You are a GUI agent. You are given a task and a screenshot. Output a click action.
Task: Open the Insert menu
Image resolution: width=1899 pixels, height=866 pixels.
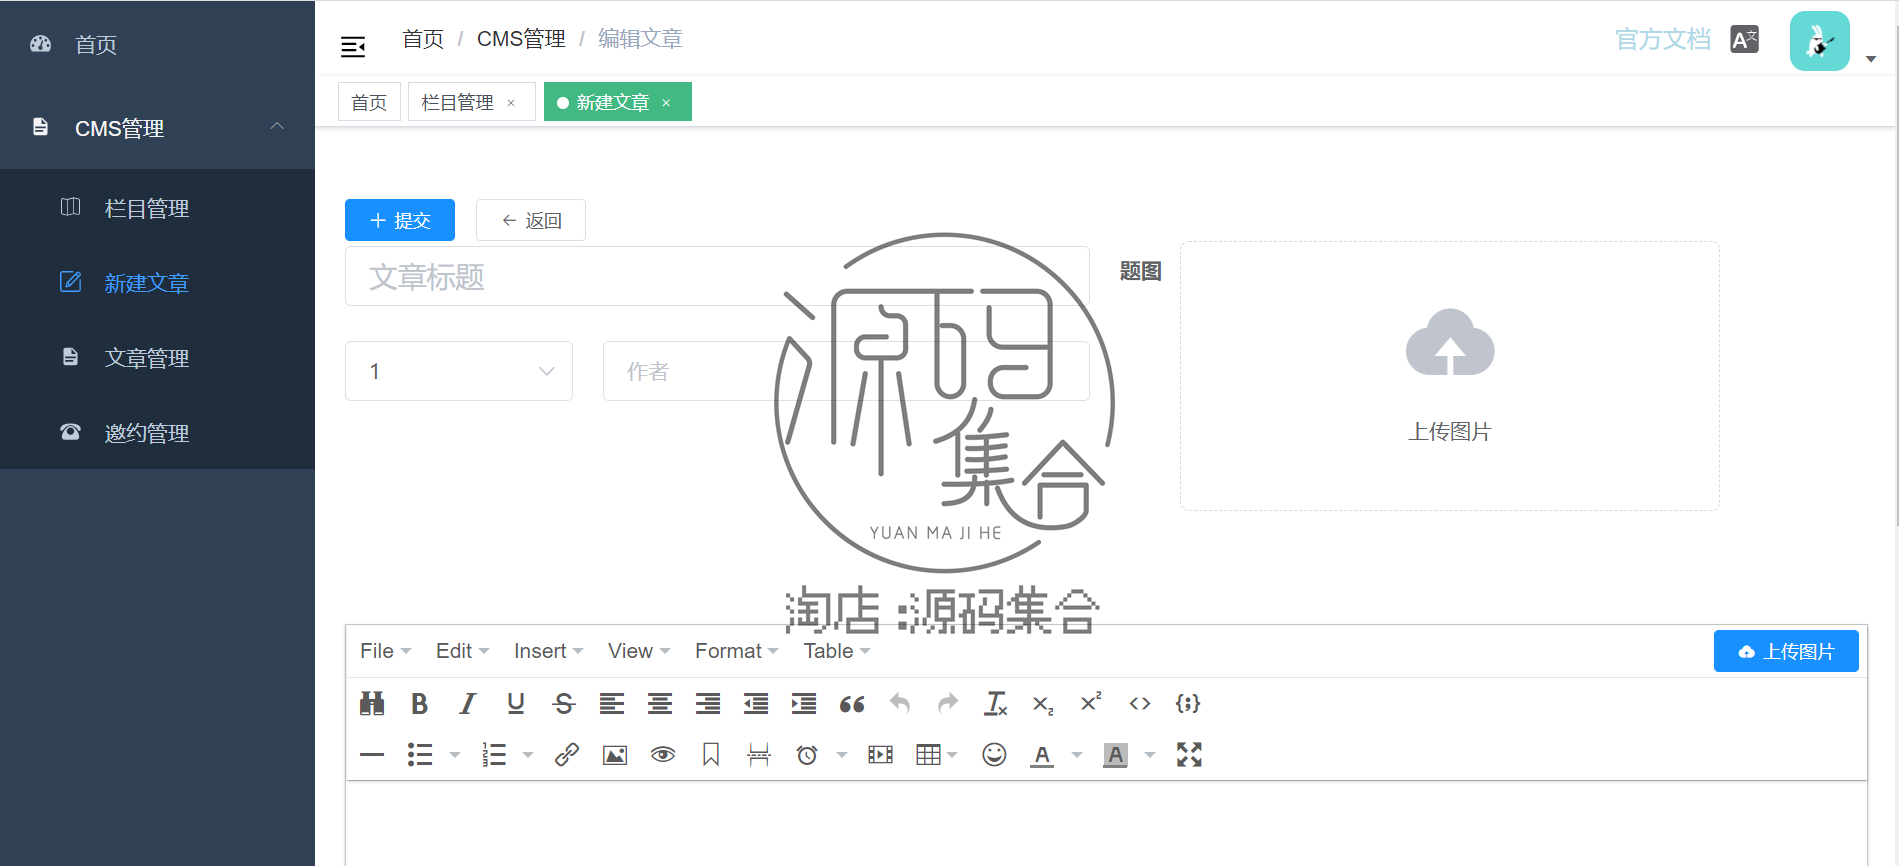click(548, 651)
